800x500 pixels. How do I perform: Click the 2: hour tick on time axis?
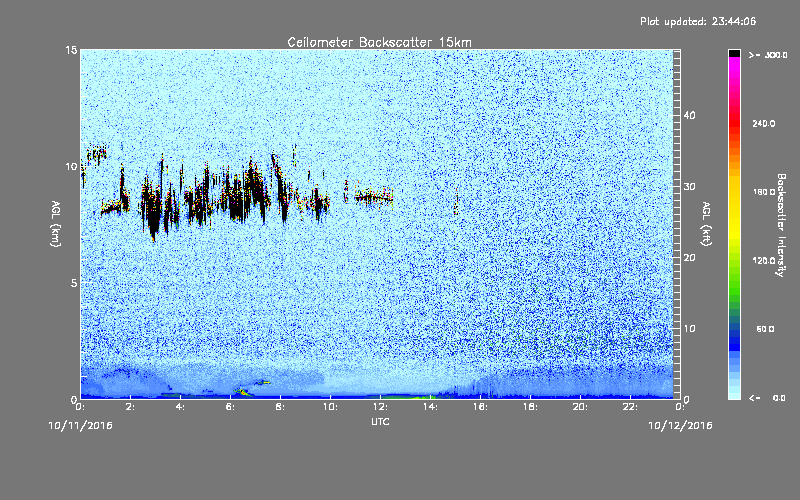[130, 407]
